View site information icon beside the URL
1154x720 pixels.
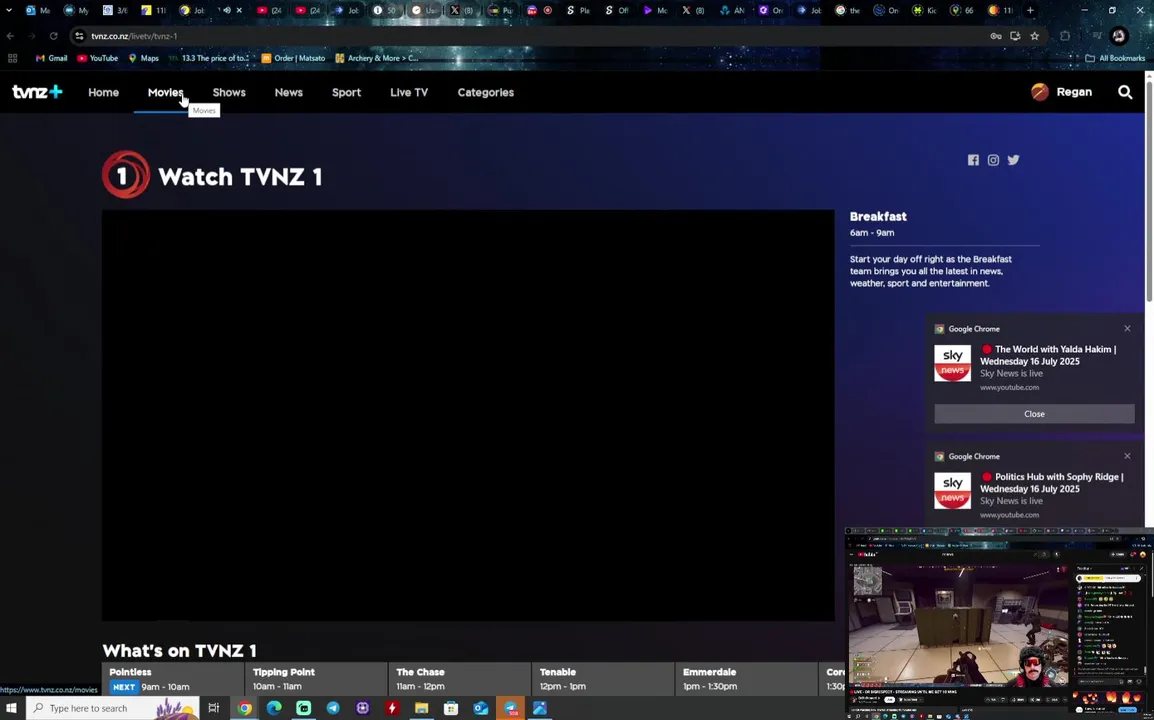79,36
